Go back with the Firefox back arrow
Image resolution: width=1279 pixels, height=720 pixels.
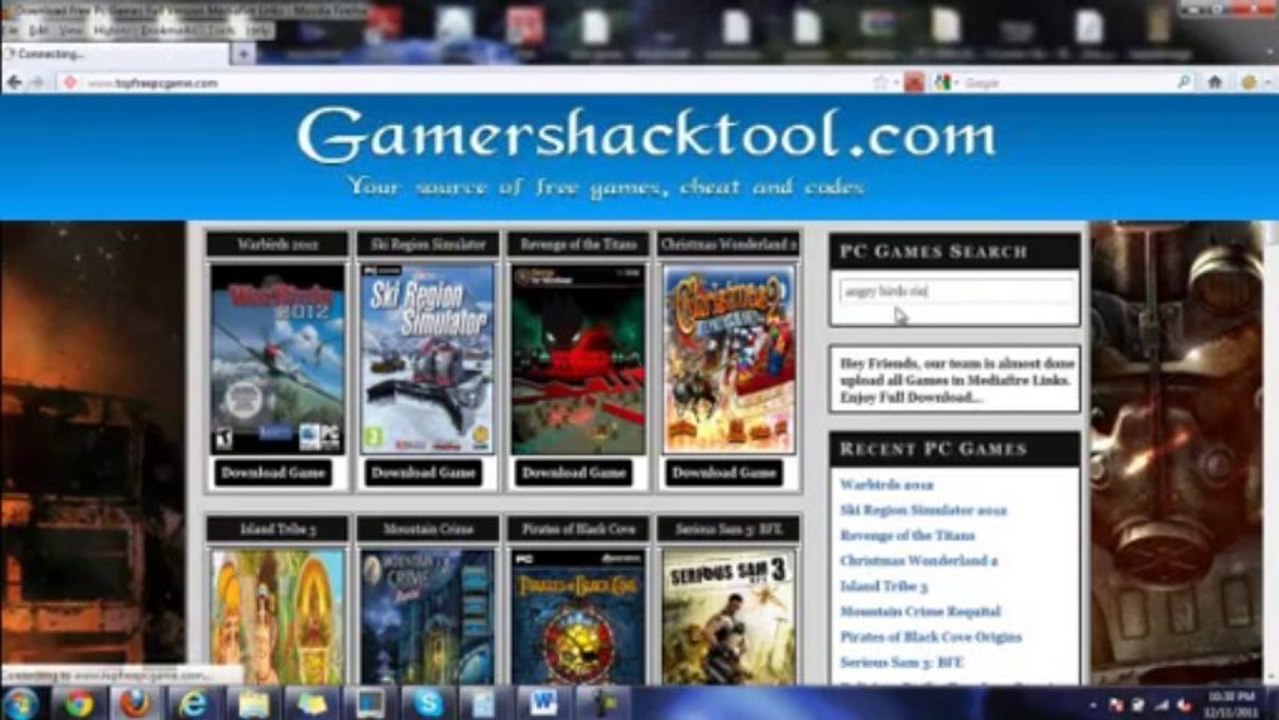(14, 83)
